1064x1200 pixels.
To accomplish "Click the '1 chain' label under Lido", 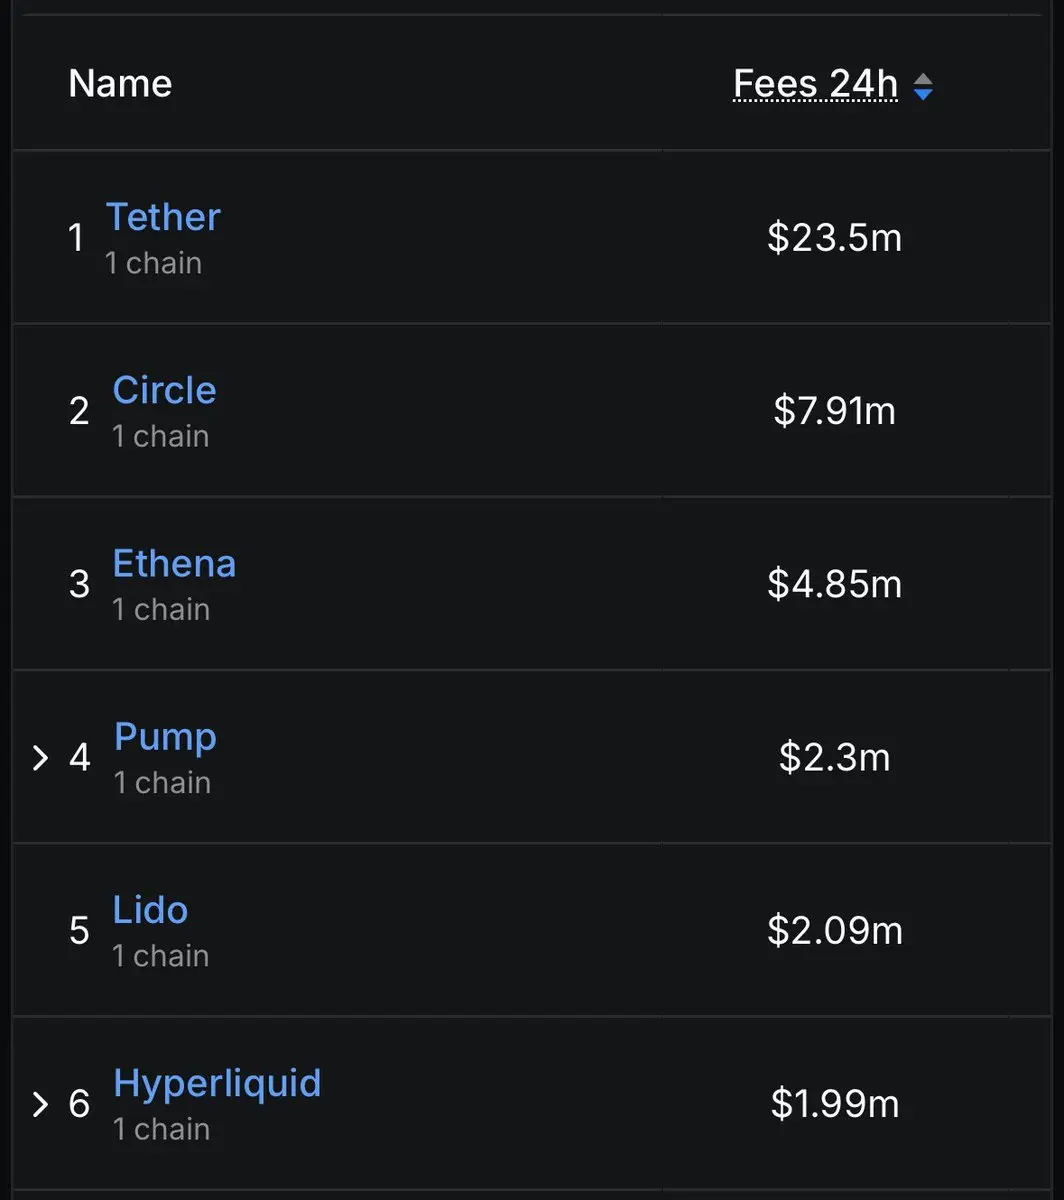I will point(160,956).
